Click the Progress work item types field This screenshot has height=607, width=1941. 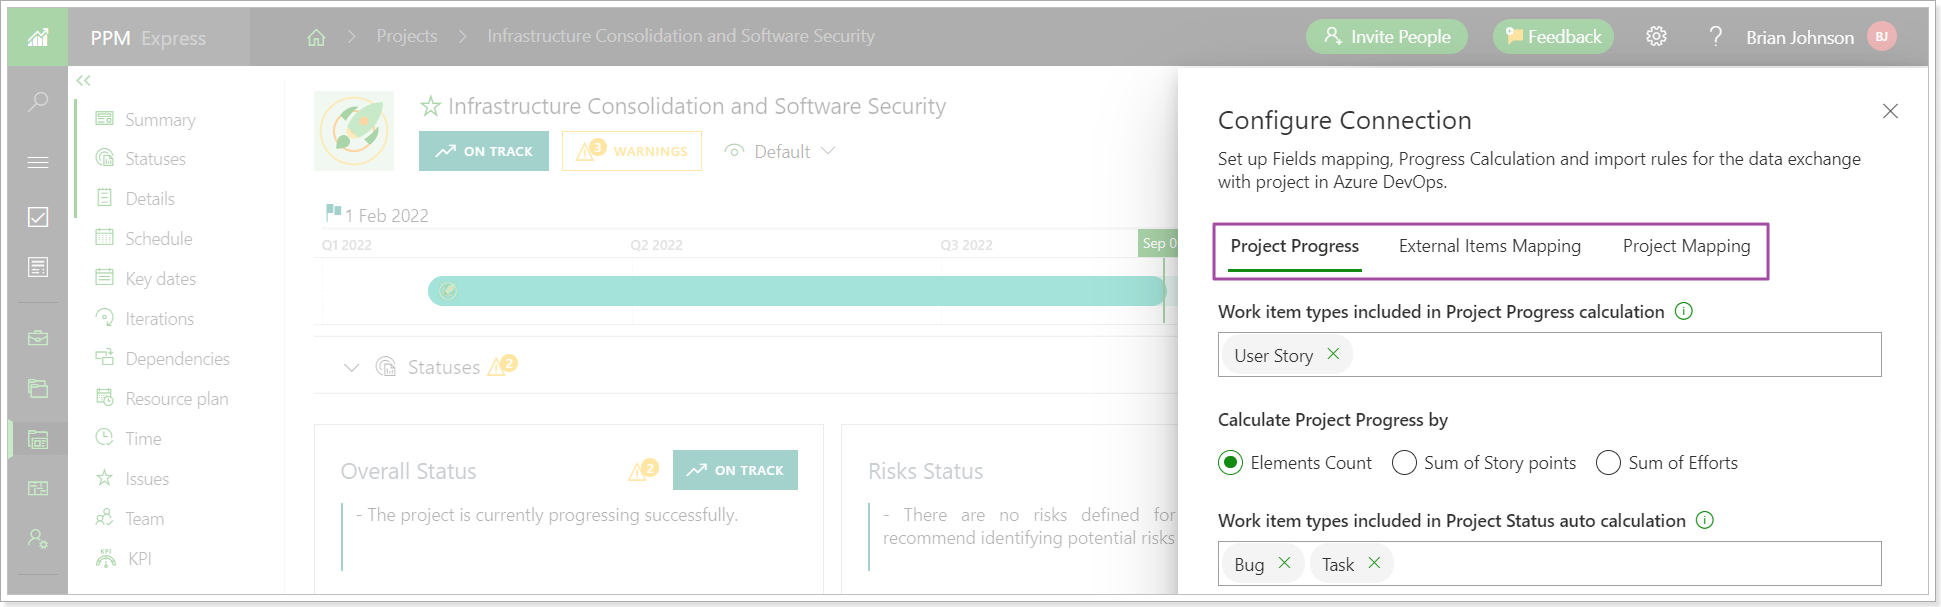coord(1550,355)
